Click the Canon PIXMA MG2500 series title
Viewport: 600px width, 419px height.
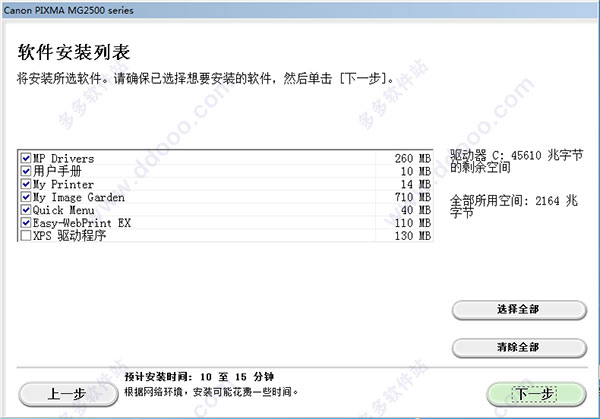pos(68,10)
